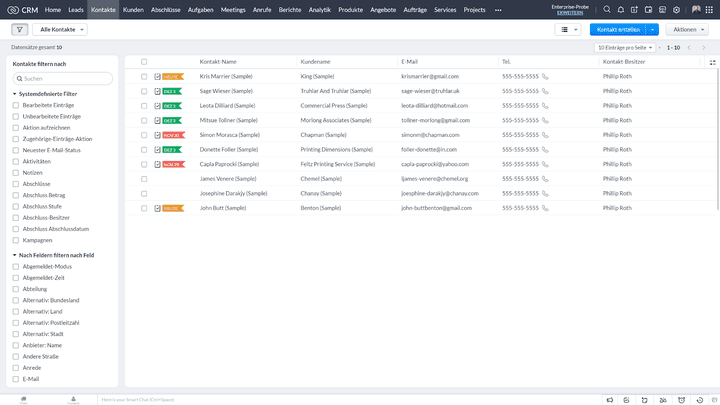The height and width of the screenshot is (405, 720).
Task: Select the James Venere row checkbox
Action: click(x=143, y=178)
